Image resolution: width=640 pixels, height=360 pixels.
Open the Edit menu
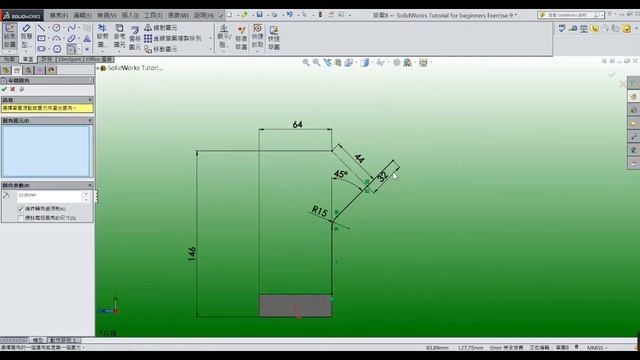82,16
